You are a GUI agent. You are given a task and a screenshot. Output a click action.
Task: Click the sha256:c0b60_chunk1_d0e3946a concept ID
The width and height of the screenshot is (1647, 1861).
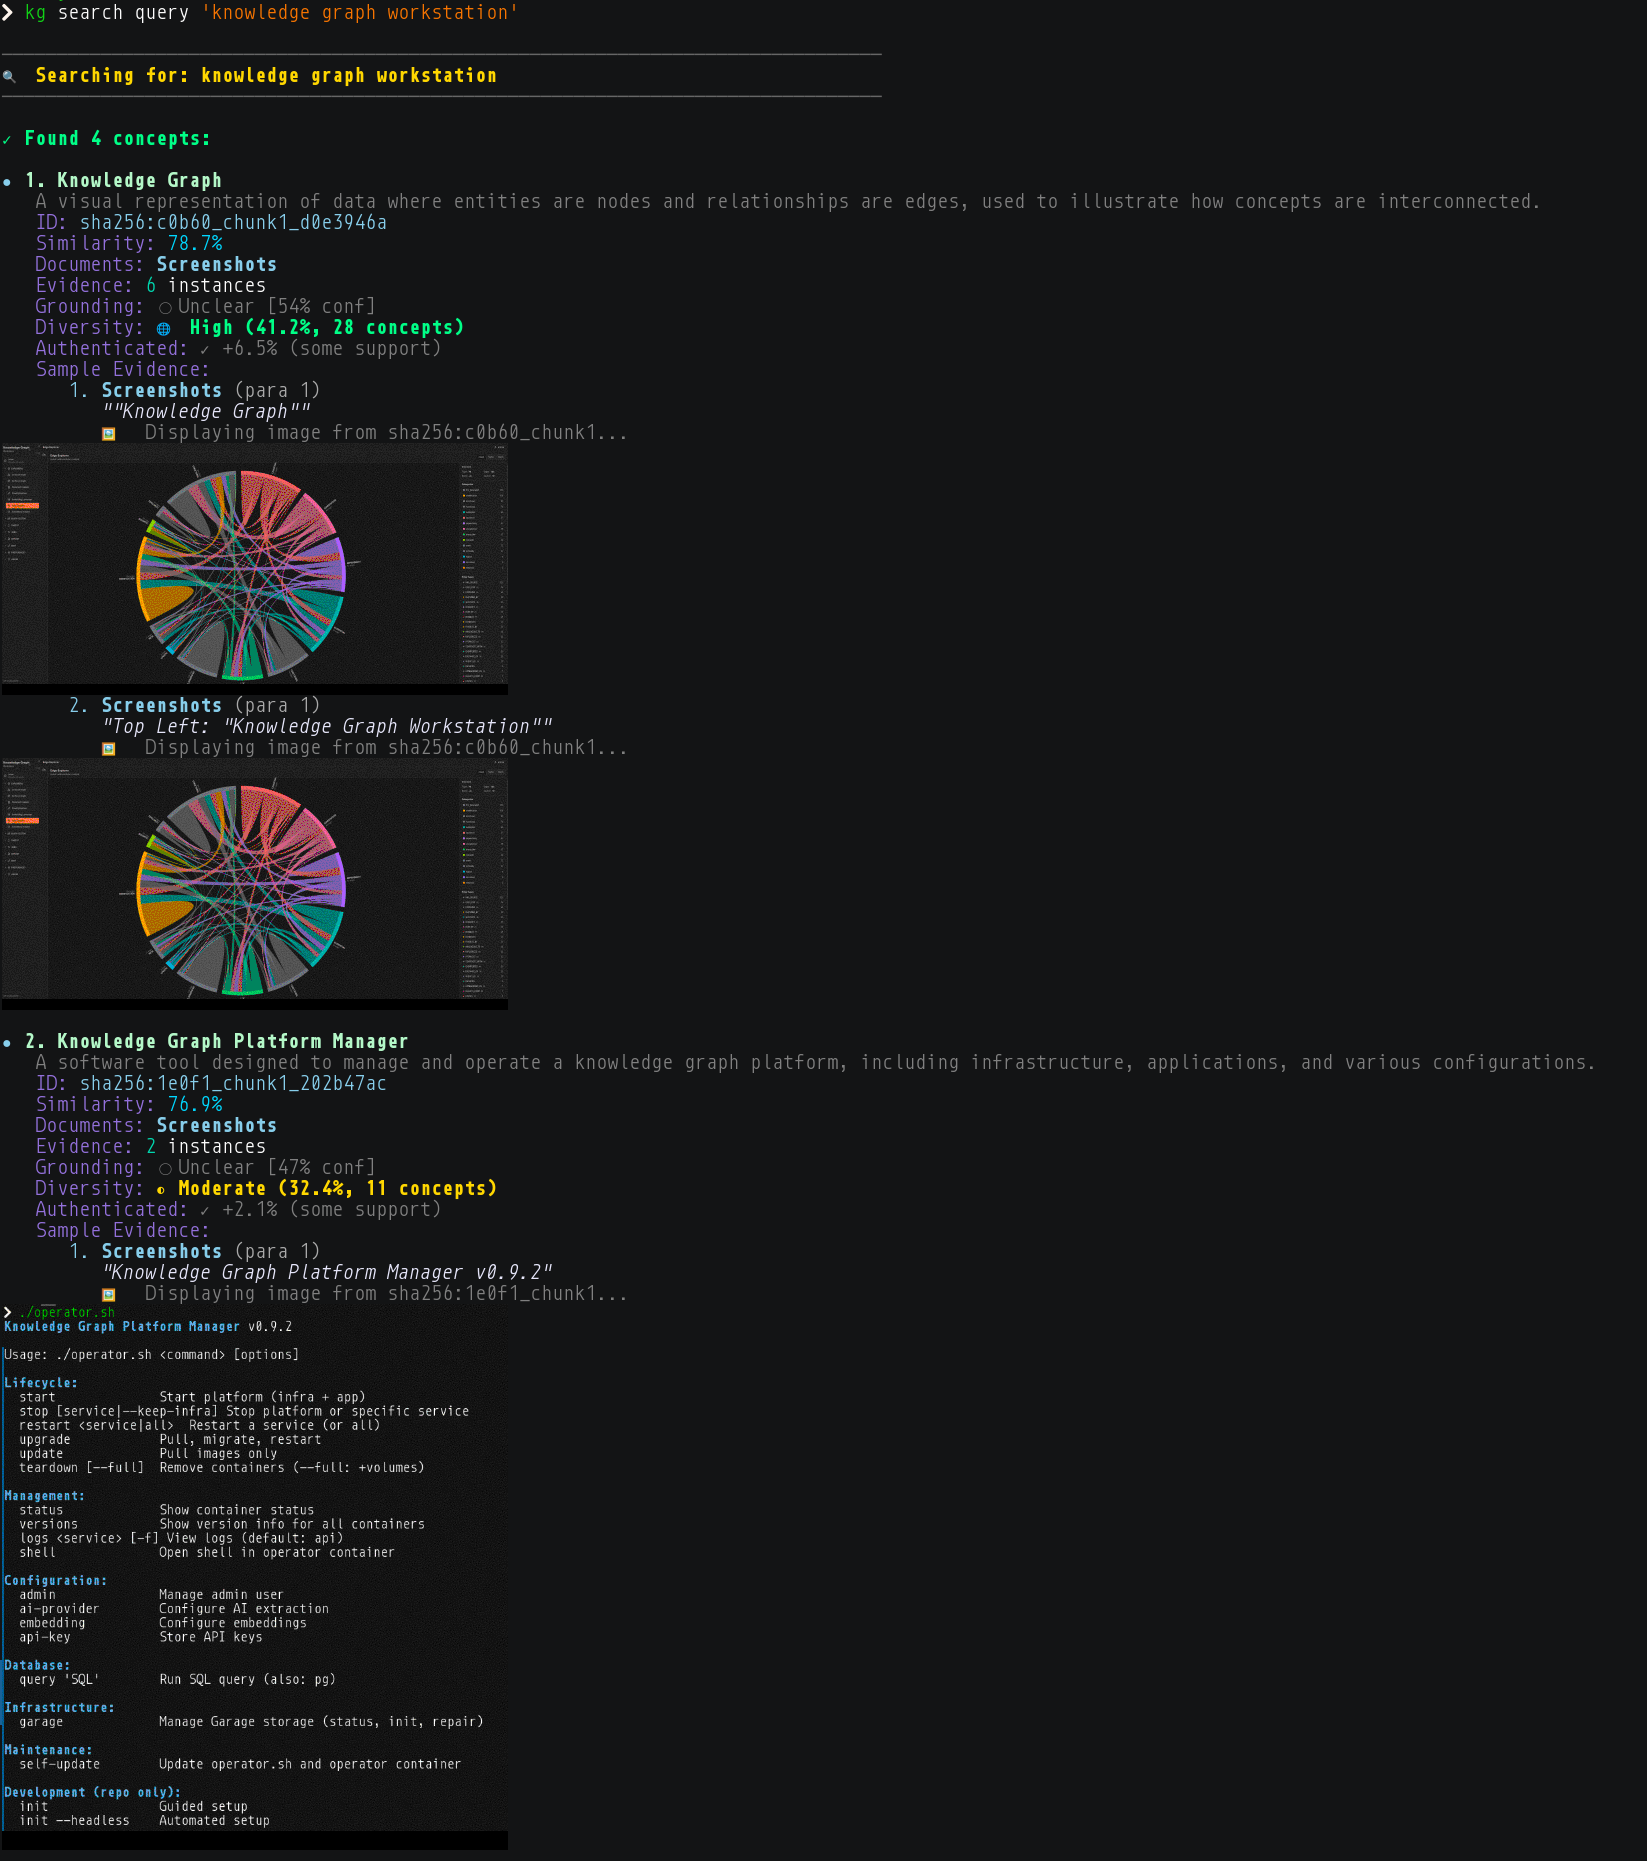232,222
